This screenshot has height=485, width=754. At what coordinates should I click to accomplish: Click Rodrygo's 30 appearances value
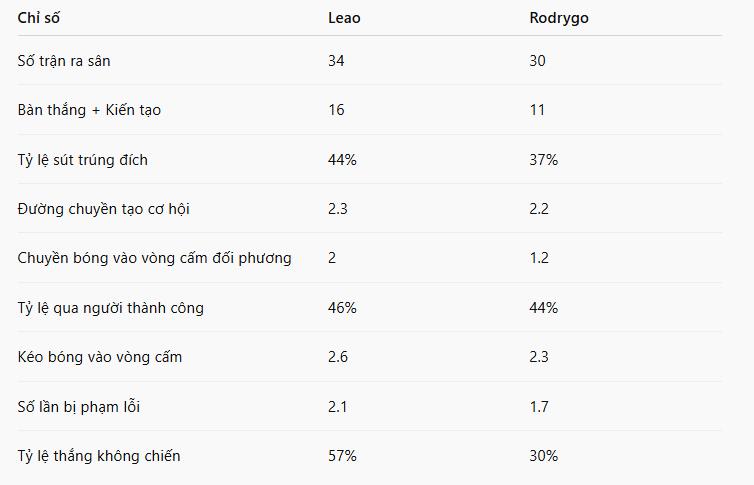[537, 61]
